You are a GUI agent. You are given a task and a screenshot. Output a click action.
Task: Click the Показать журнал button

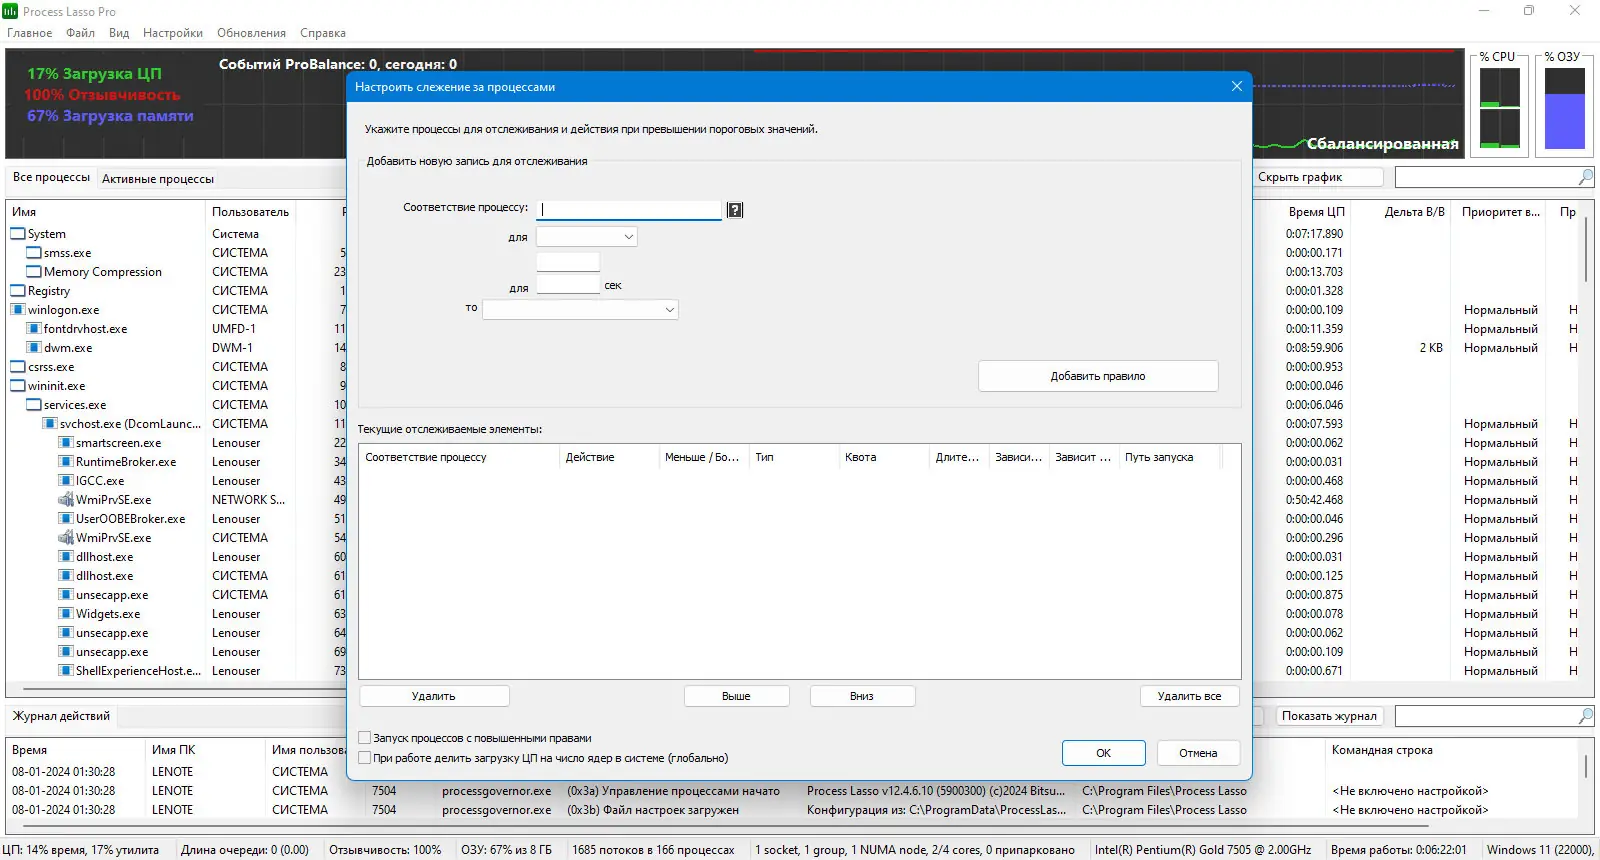pyautogui.click(x=1330, y=716)
